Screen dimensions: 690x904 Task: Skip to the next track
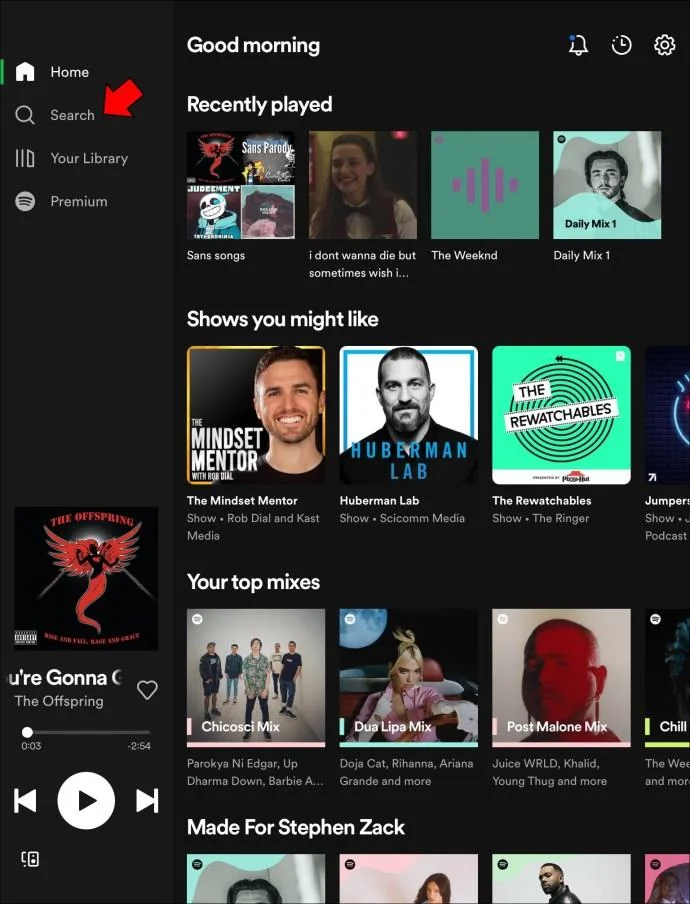point(147,801)
